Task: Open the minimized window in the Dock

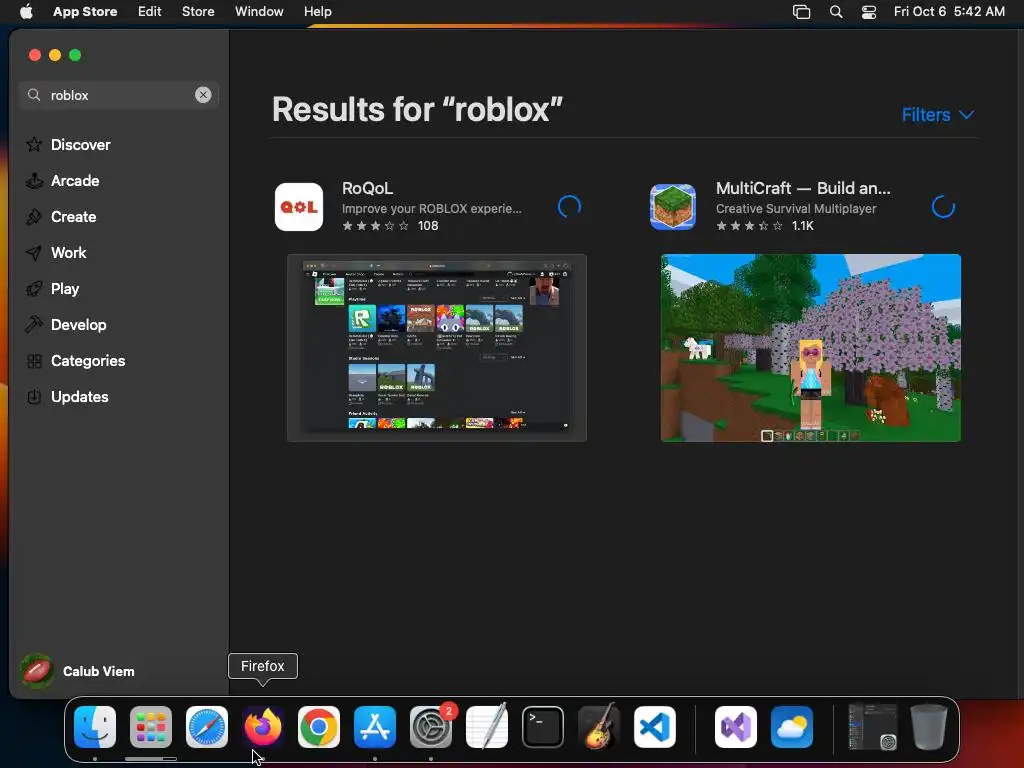Action: click(873, 727)
